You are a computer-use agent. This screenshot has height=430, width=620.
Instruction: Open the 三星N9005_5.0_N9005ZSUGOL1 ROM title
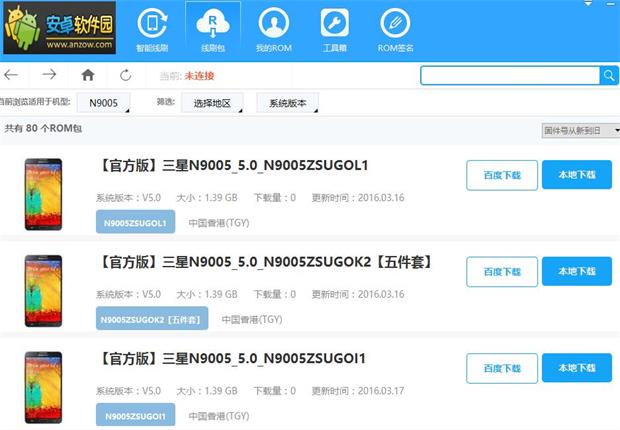[x=233, y=165]
